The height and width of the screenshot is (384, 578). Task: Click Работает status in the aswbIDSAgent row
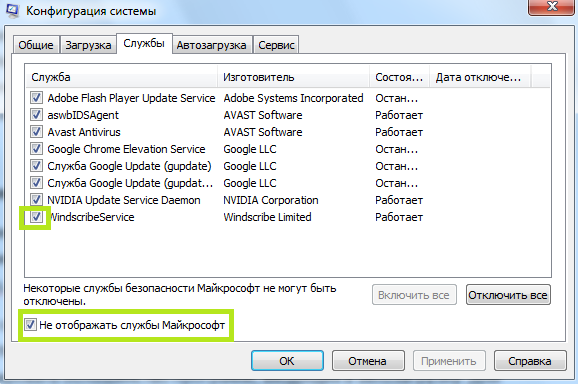tap(399, 115)
